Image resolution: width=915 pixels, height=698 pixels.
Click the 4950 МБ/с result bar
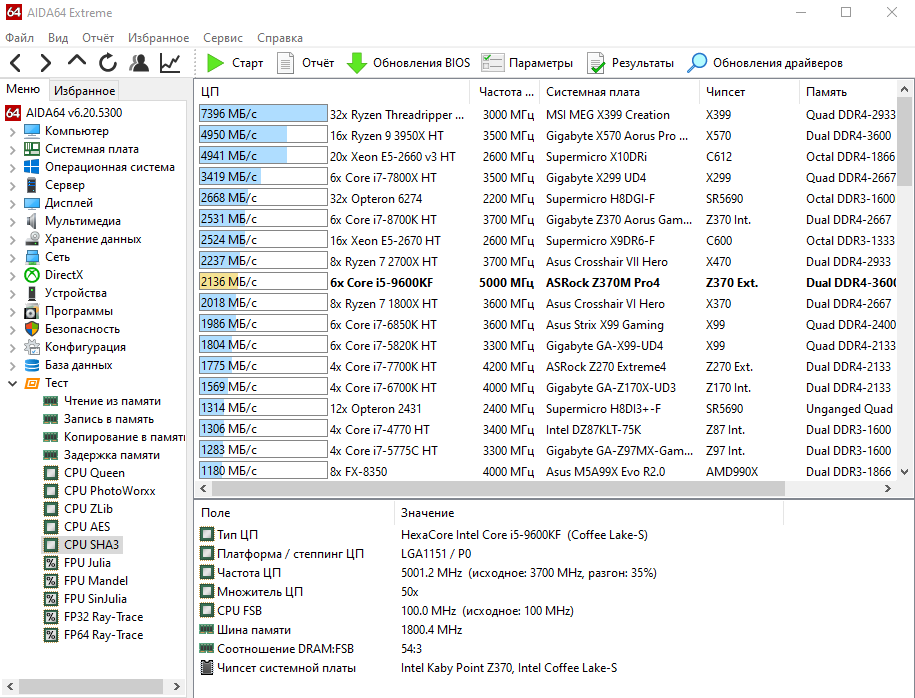263,135
